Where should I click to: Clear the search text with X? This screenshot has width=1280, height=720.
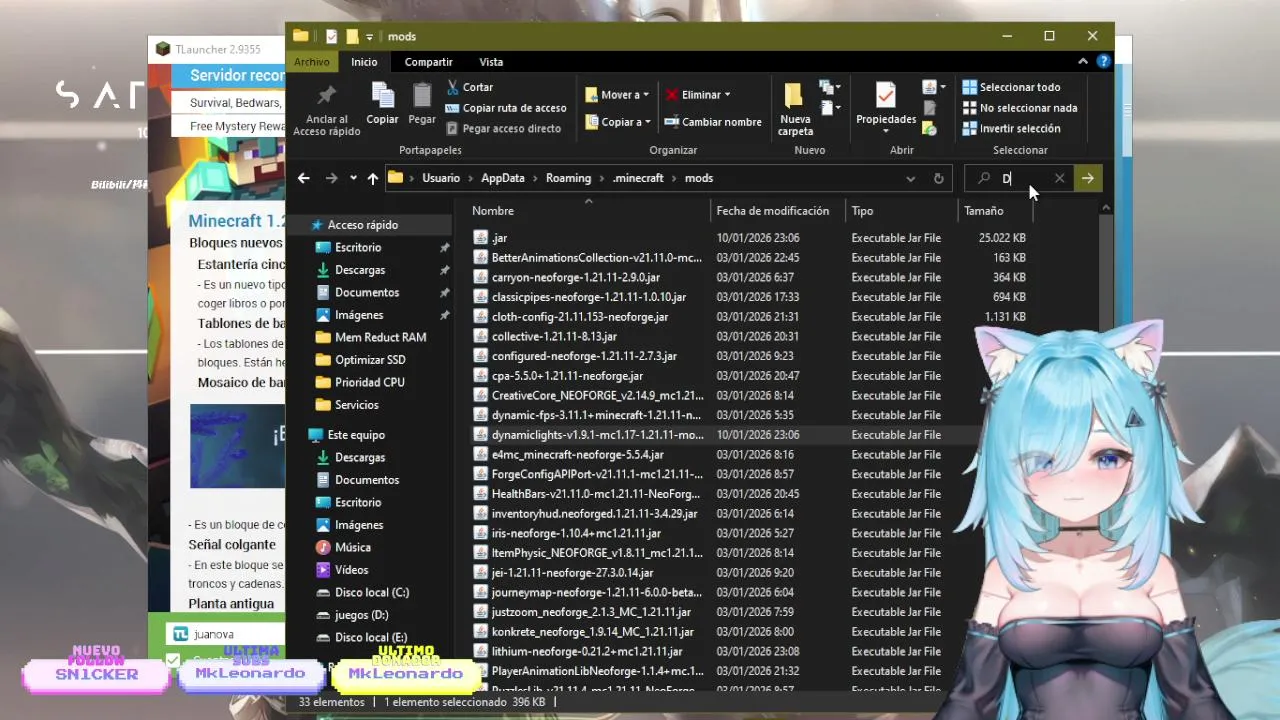[1059, 178]
